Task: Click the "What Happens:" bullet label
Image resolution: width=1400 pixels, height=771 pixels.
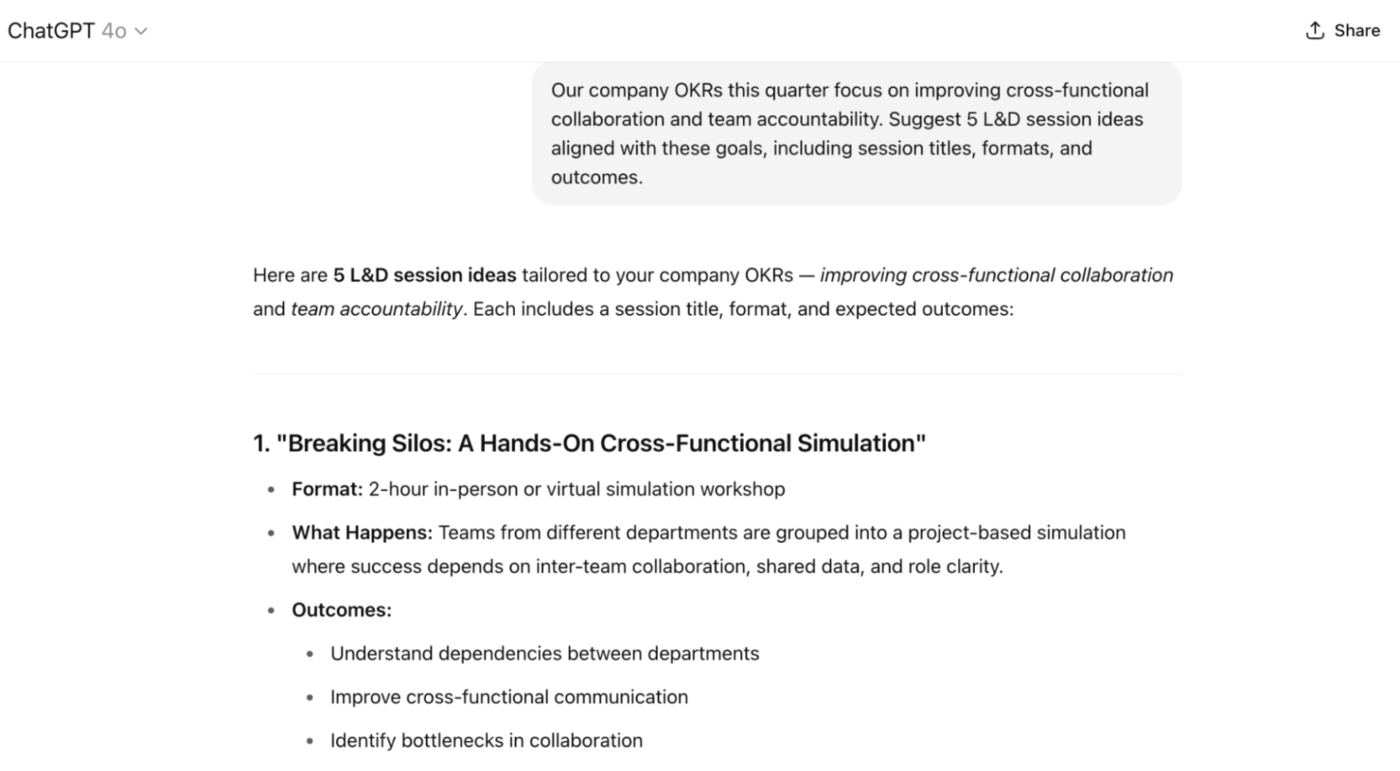Action: [362, 533]
